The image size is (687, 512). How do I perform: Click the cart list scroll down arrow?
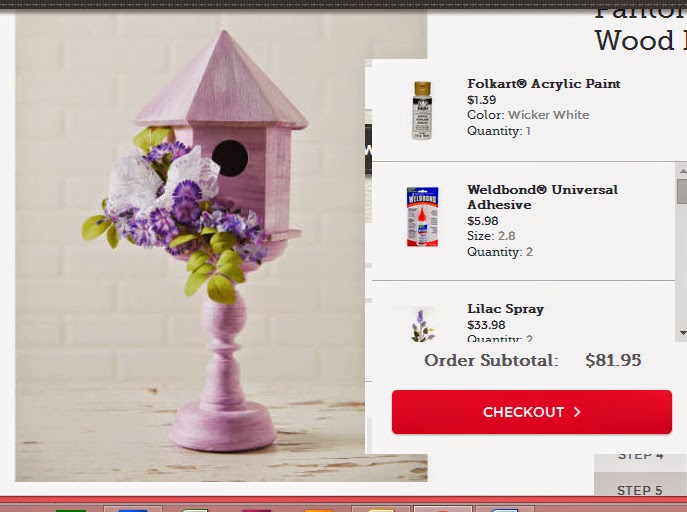(682, 333)
